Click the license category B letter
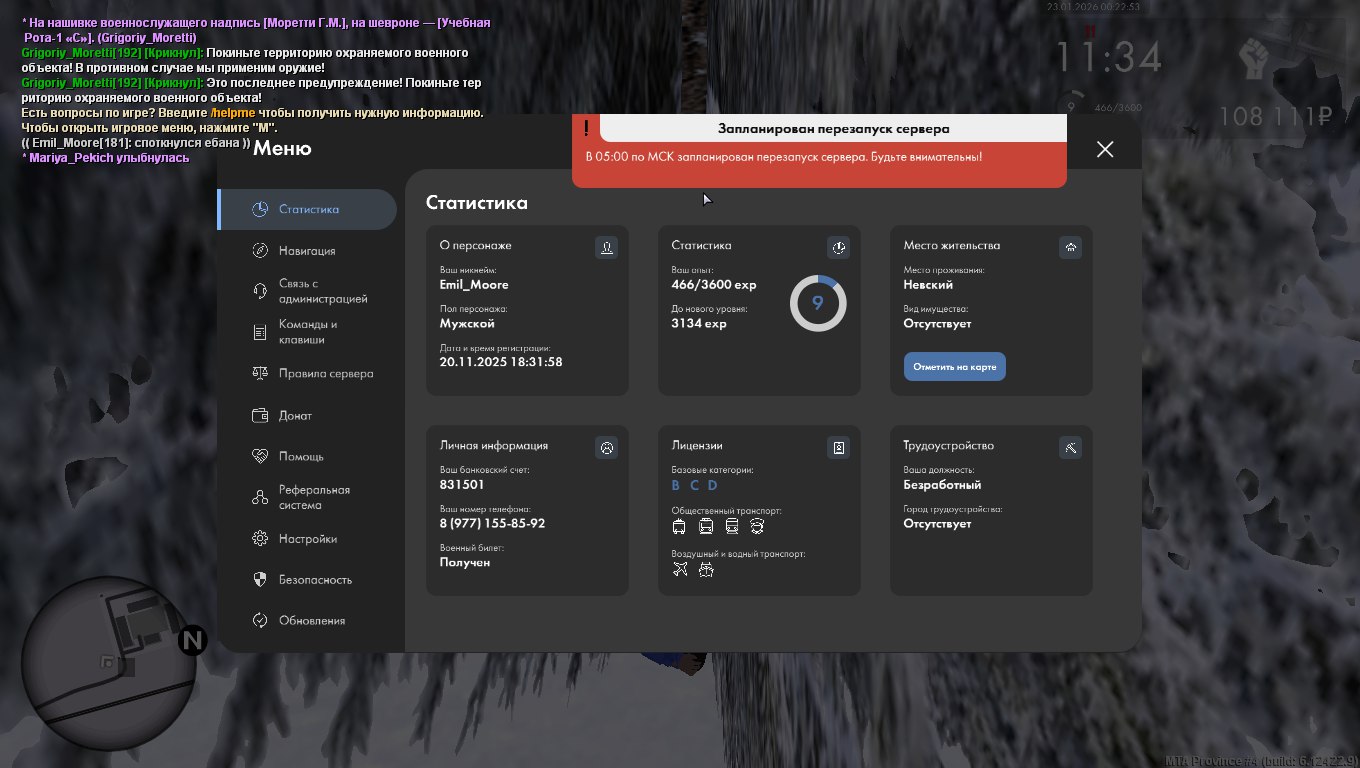1360x768 pixels. coord(675,486)
